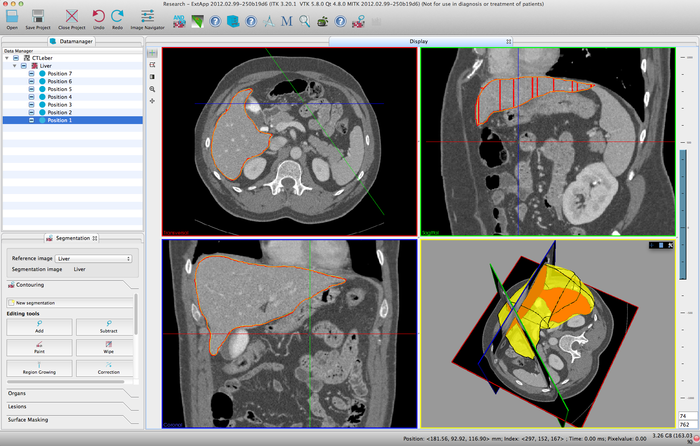
Task: Select Position 4 in Data Manager
Action: 59,97
